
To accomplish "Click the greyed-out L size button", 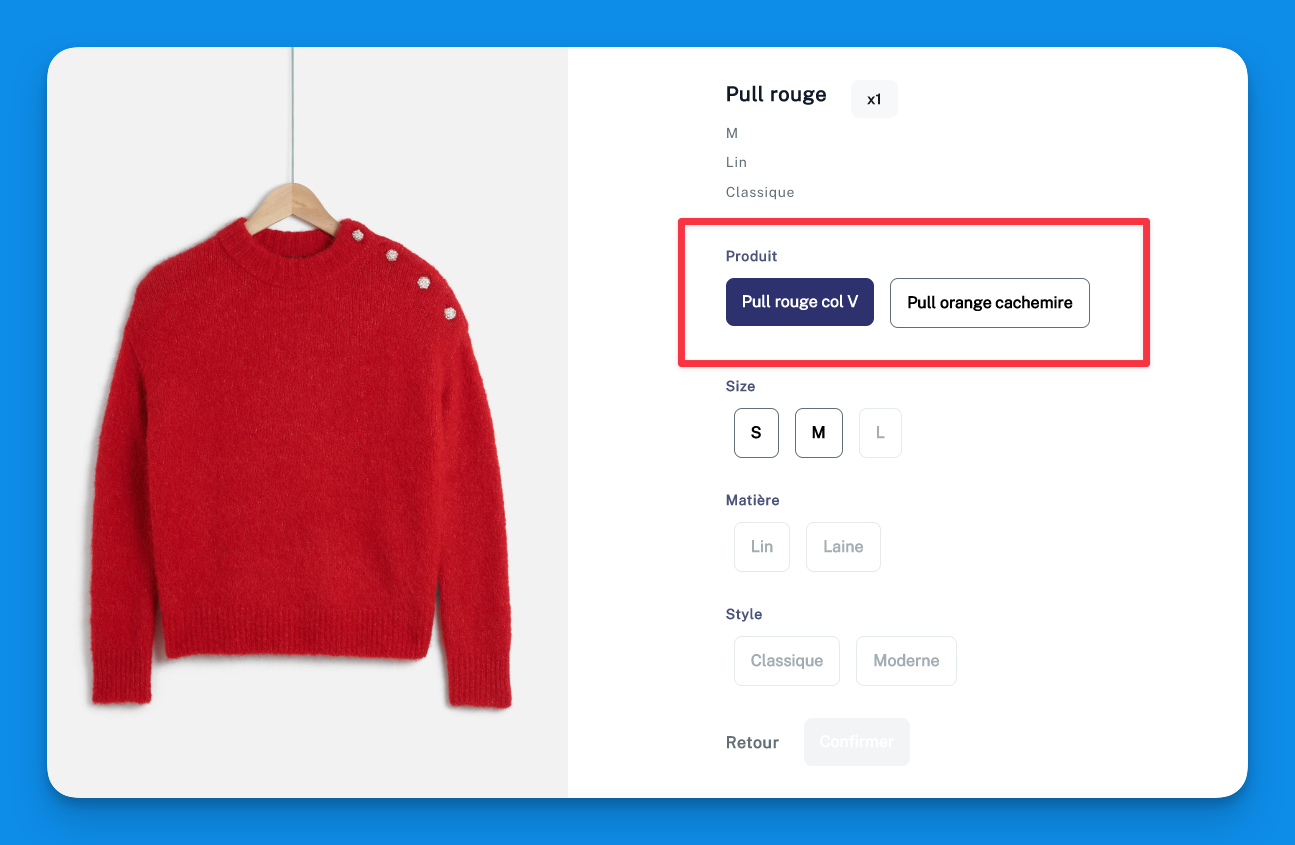I will (880, 433).
